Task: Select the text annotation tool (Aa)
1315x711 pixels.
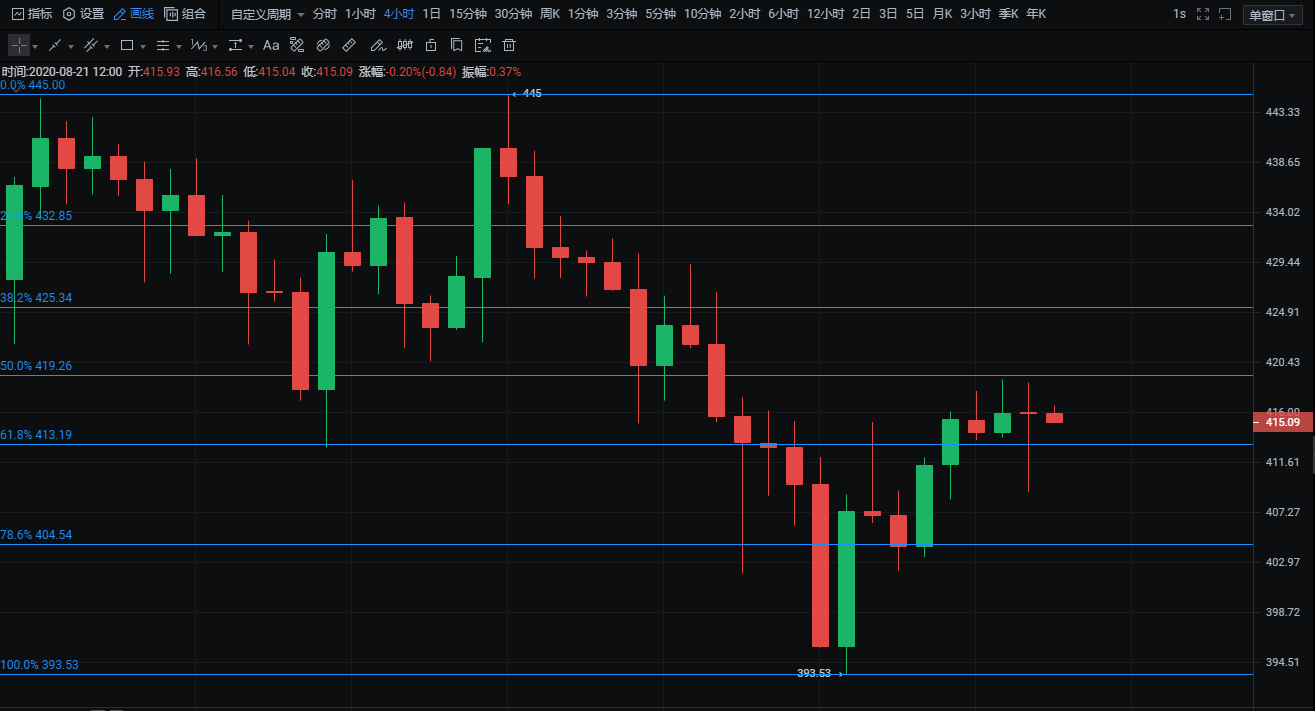Action: (x=271, y=46)
